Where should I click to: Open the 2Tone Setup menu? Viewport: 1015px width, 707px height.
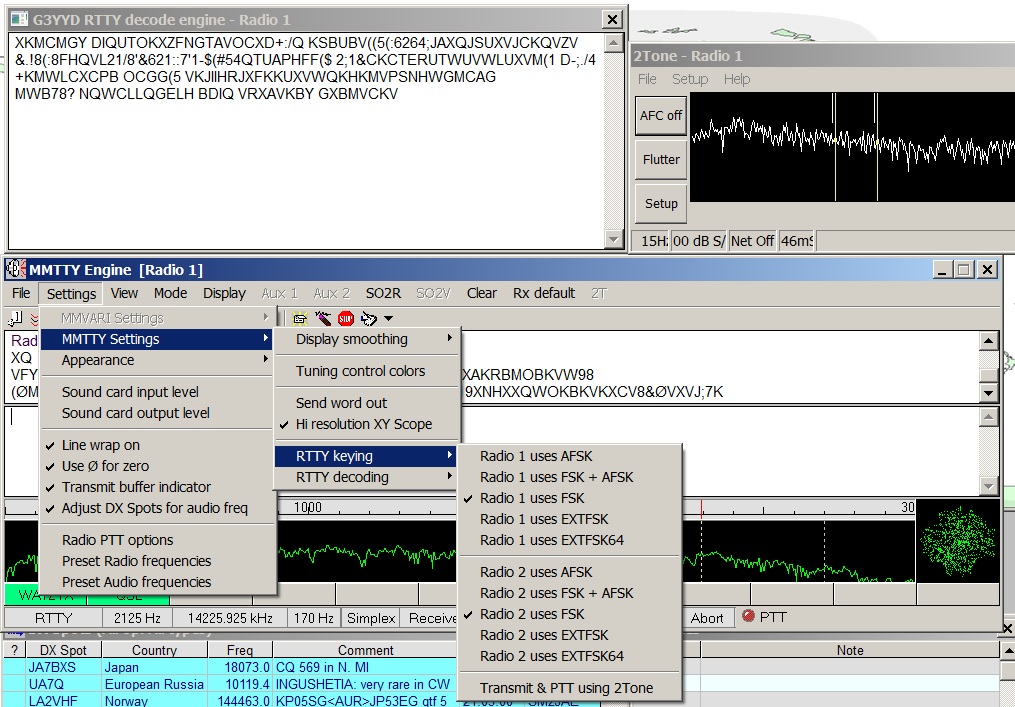(689, 79)
